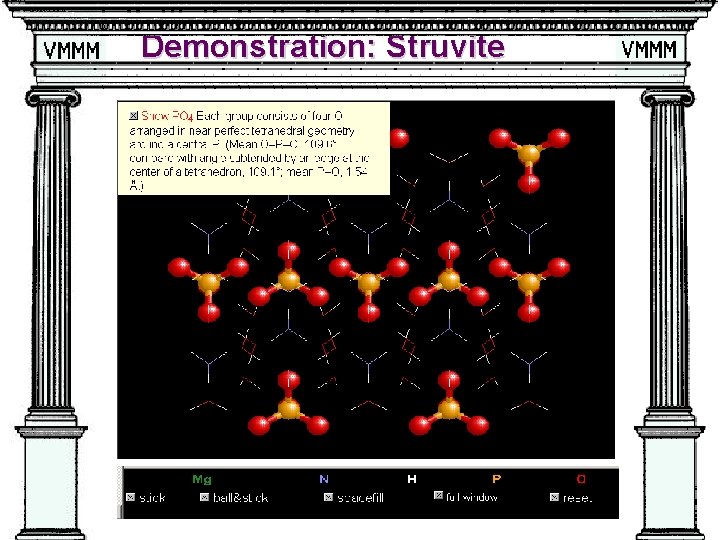This screenshot has width=720, height=540.
Task: Select the orange P element label
Action: [496, 479]
